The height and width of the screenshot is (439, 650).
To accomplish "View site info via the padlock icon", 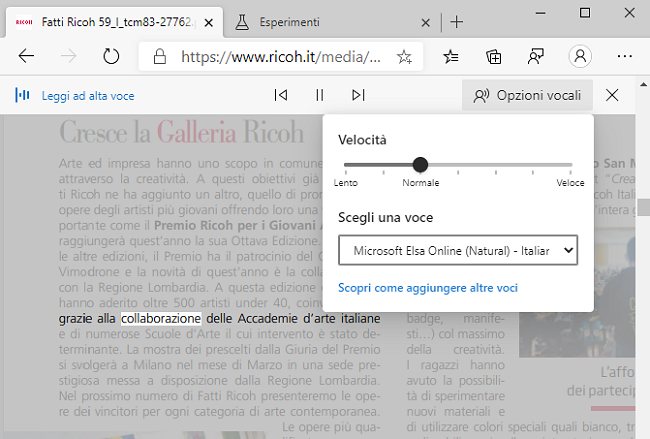I will click(x=158, y=57).
